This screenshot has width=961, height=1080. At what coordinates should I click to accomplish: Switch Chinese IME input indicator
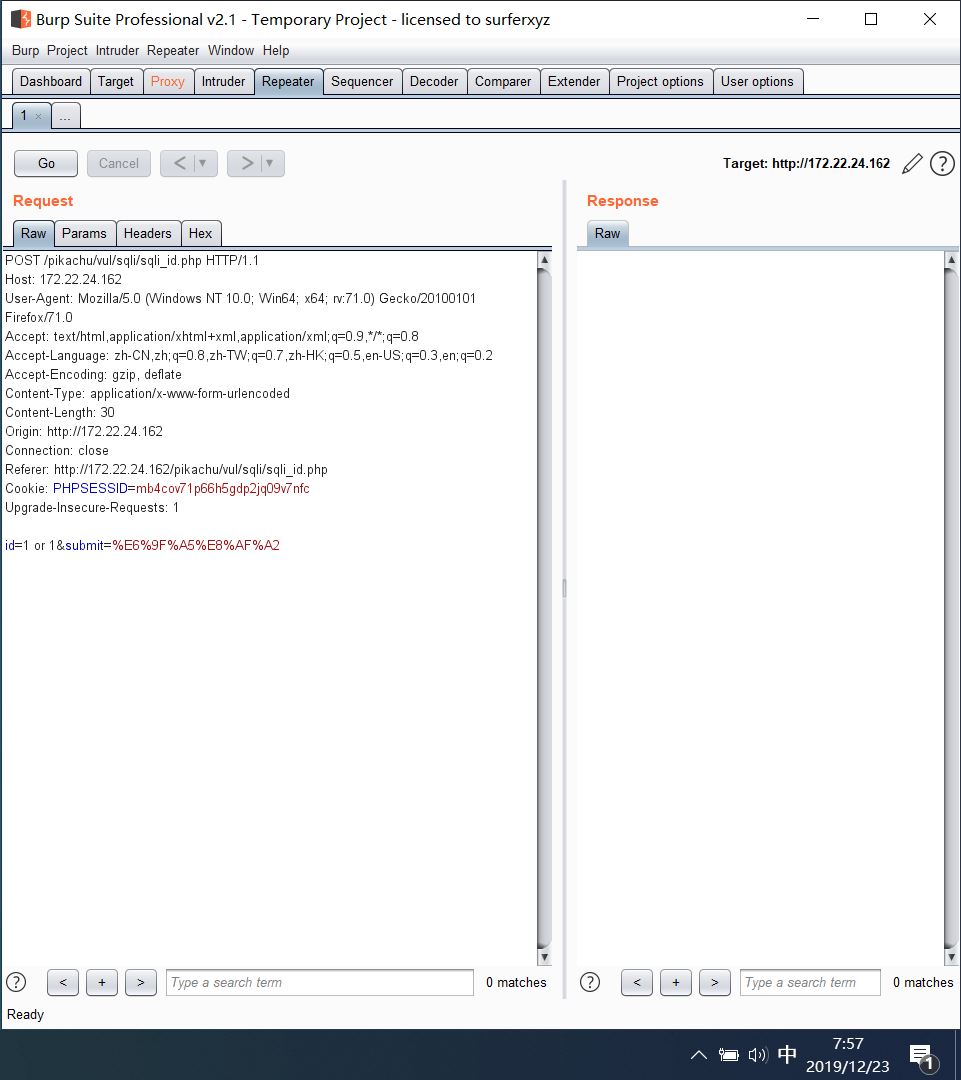[x=787, y=1055]
